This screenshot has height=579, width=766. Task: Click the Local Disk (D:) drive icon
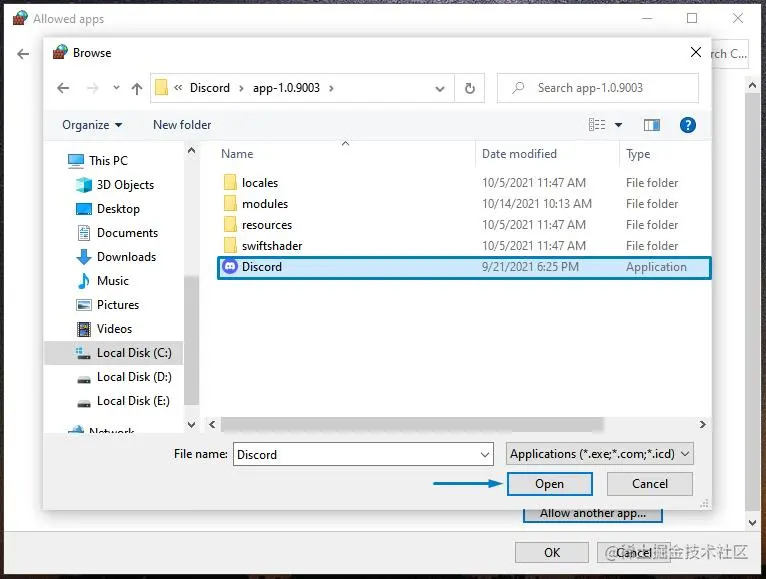pyautogui.click(x=84, y=379)
